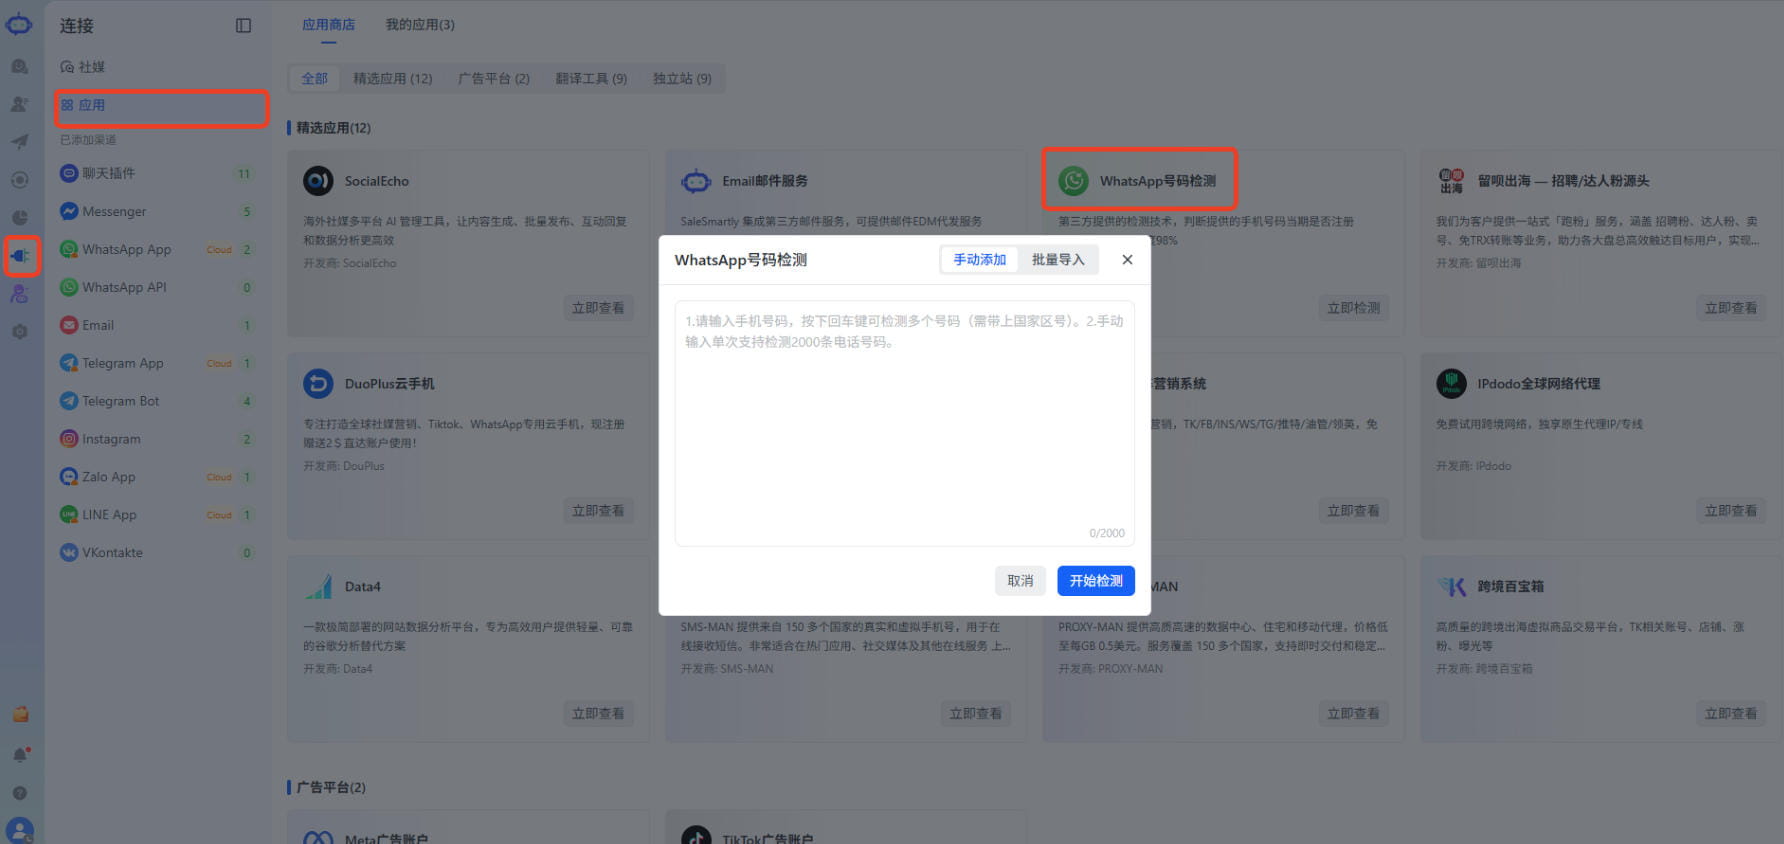Click the notification bell icon
The width and height of the screenshot is (1784, 844).
point(20,754)
